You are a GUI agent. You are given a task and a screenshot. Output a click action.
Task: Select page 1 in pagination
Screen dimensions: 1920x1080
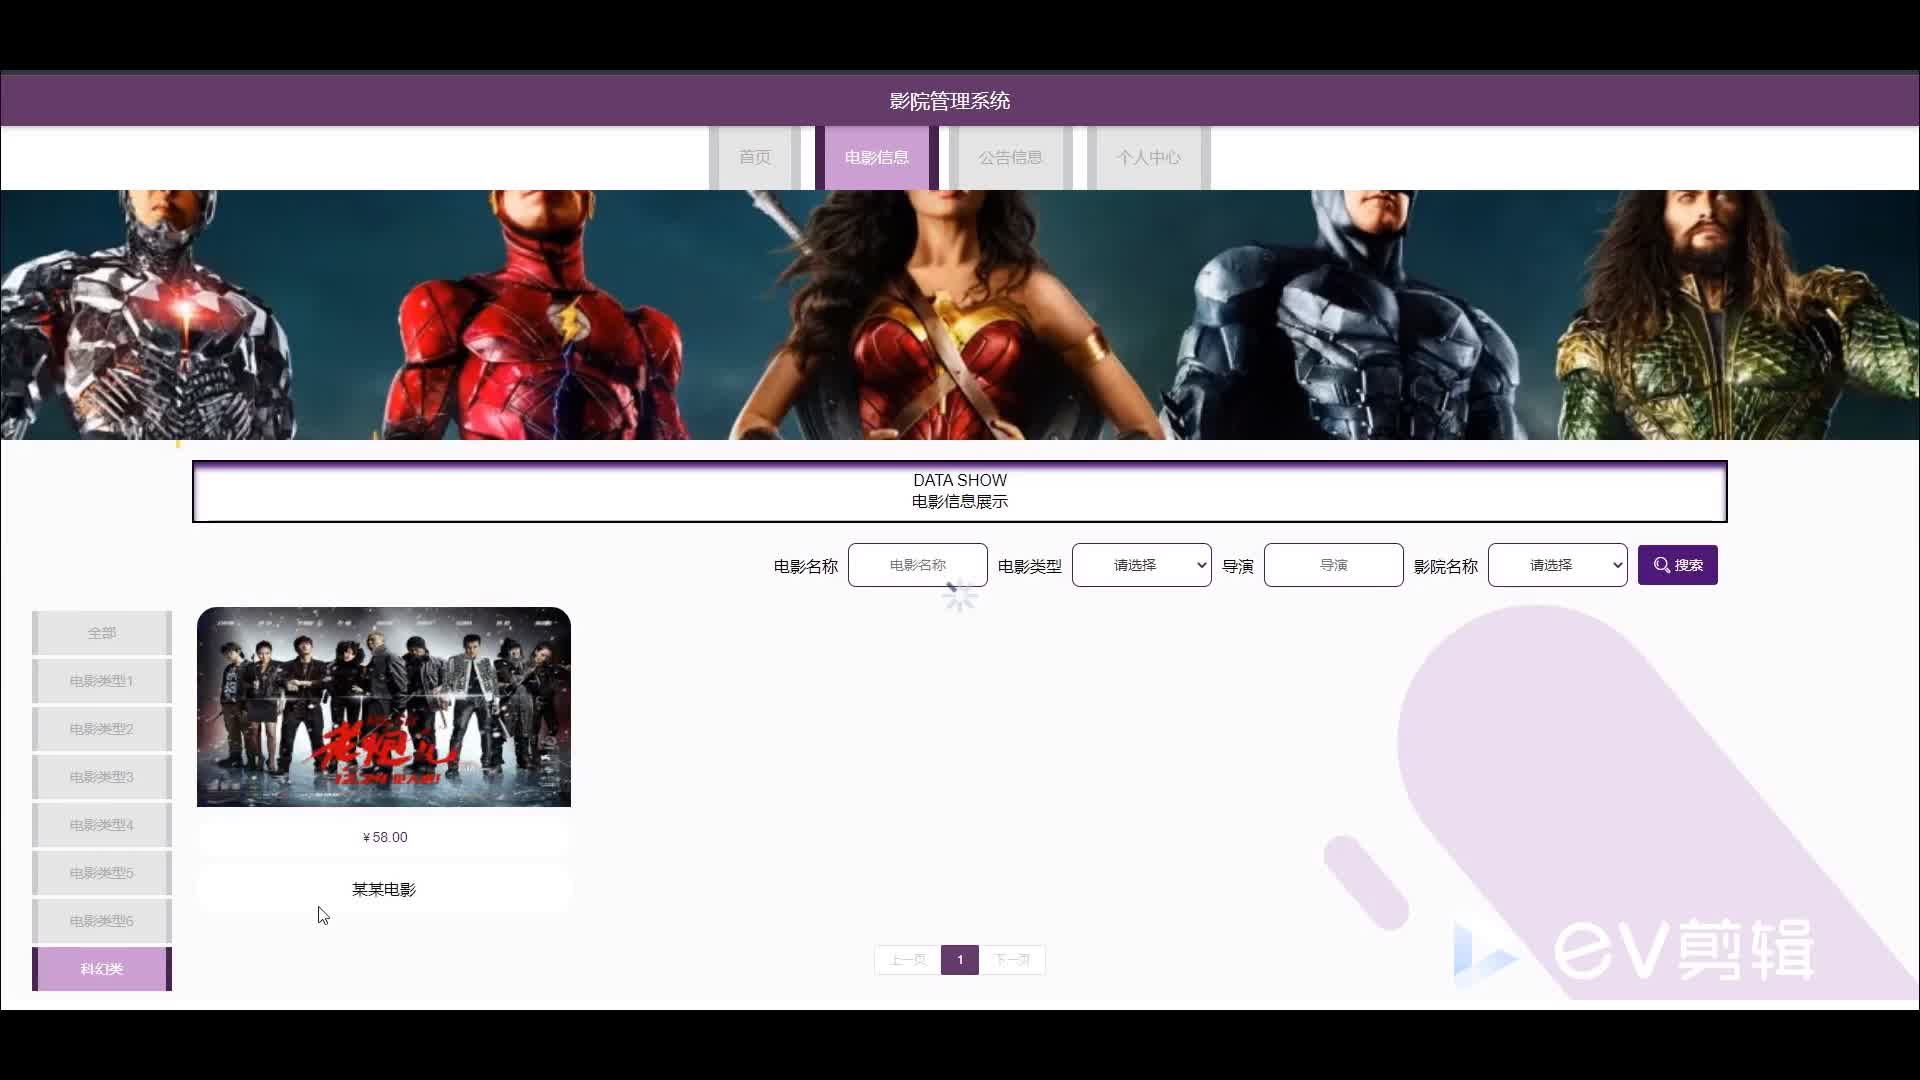960,960
